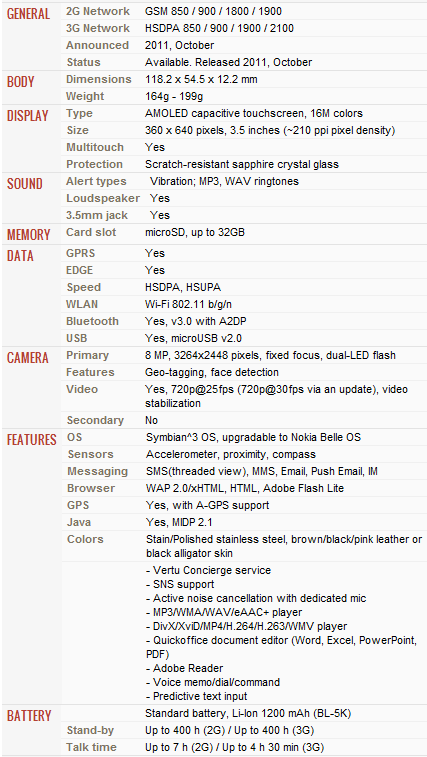Viewport: 427px width, 757px height.
Task: Select the Java spec label
Action: (x=79, y=522)
